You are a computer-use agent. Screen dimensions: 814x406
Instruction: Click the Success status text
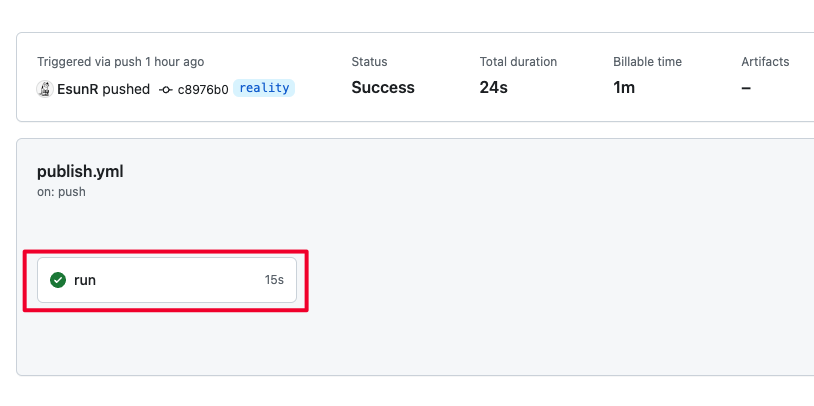coord(383,88)
